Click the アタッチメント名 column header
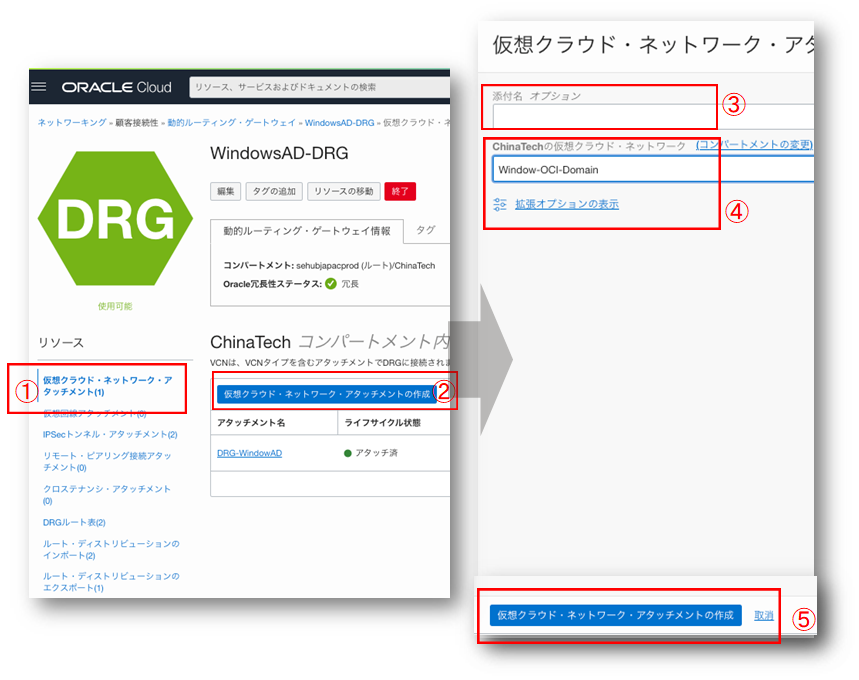The image size is (859, 680). [x=251, y=422]
